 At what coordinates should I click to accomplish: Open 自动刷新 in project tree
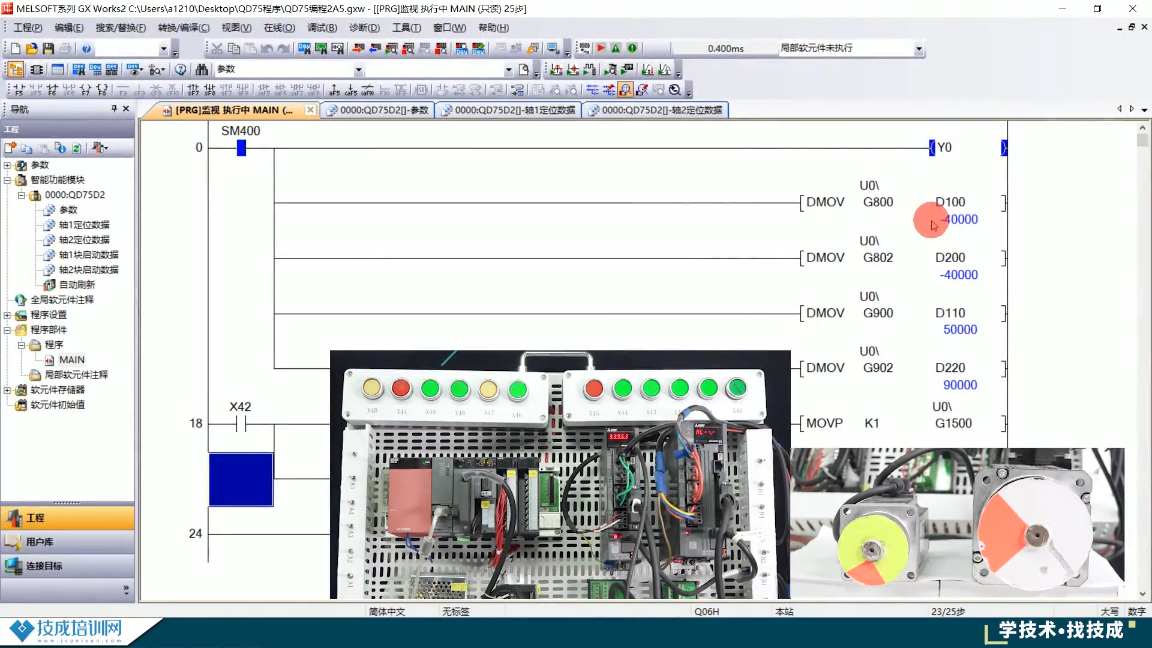76,284
